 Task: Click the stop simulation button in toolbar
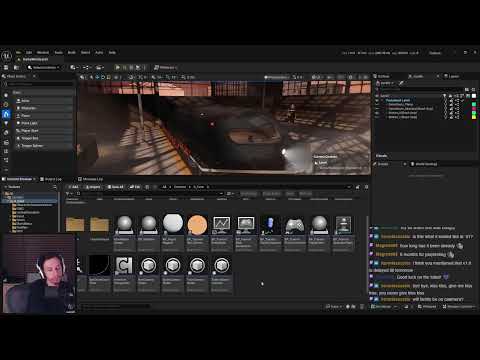(x=131, y=67)
